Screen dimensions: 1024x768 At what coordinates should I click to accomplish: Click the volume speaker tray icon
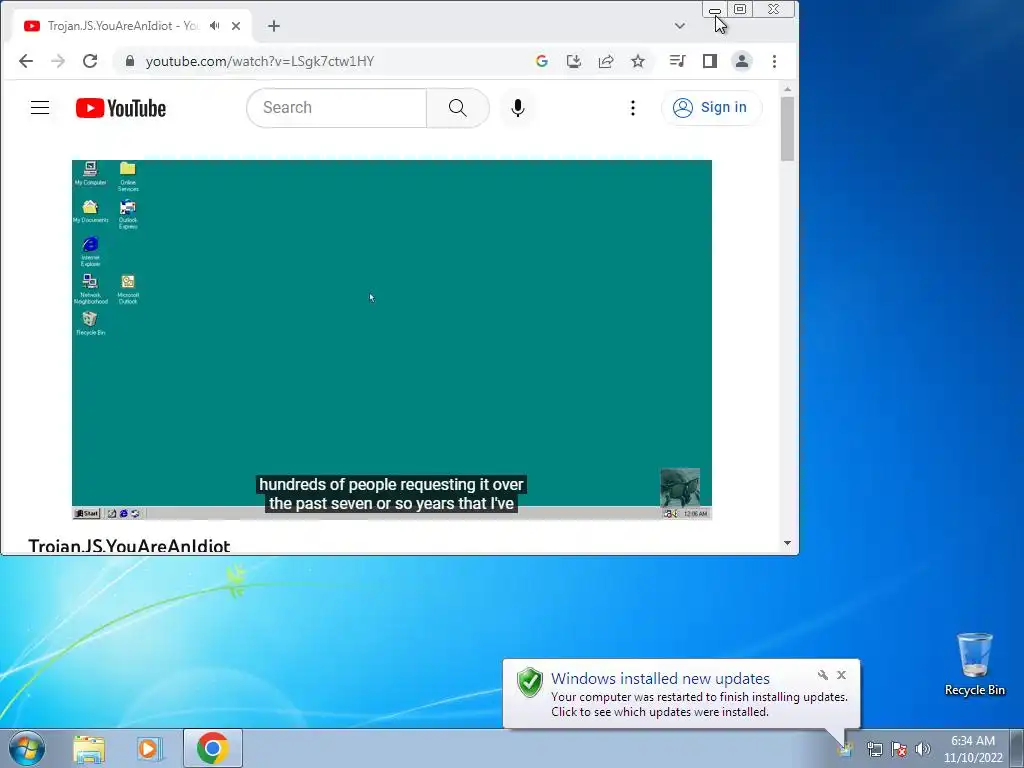point(923,749)
